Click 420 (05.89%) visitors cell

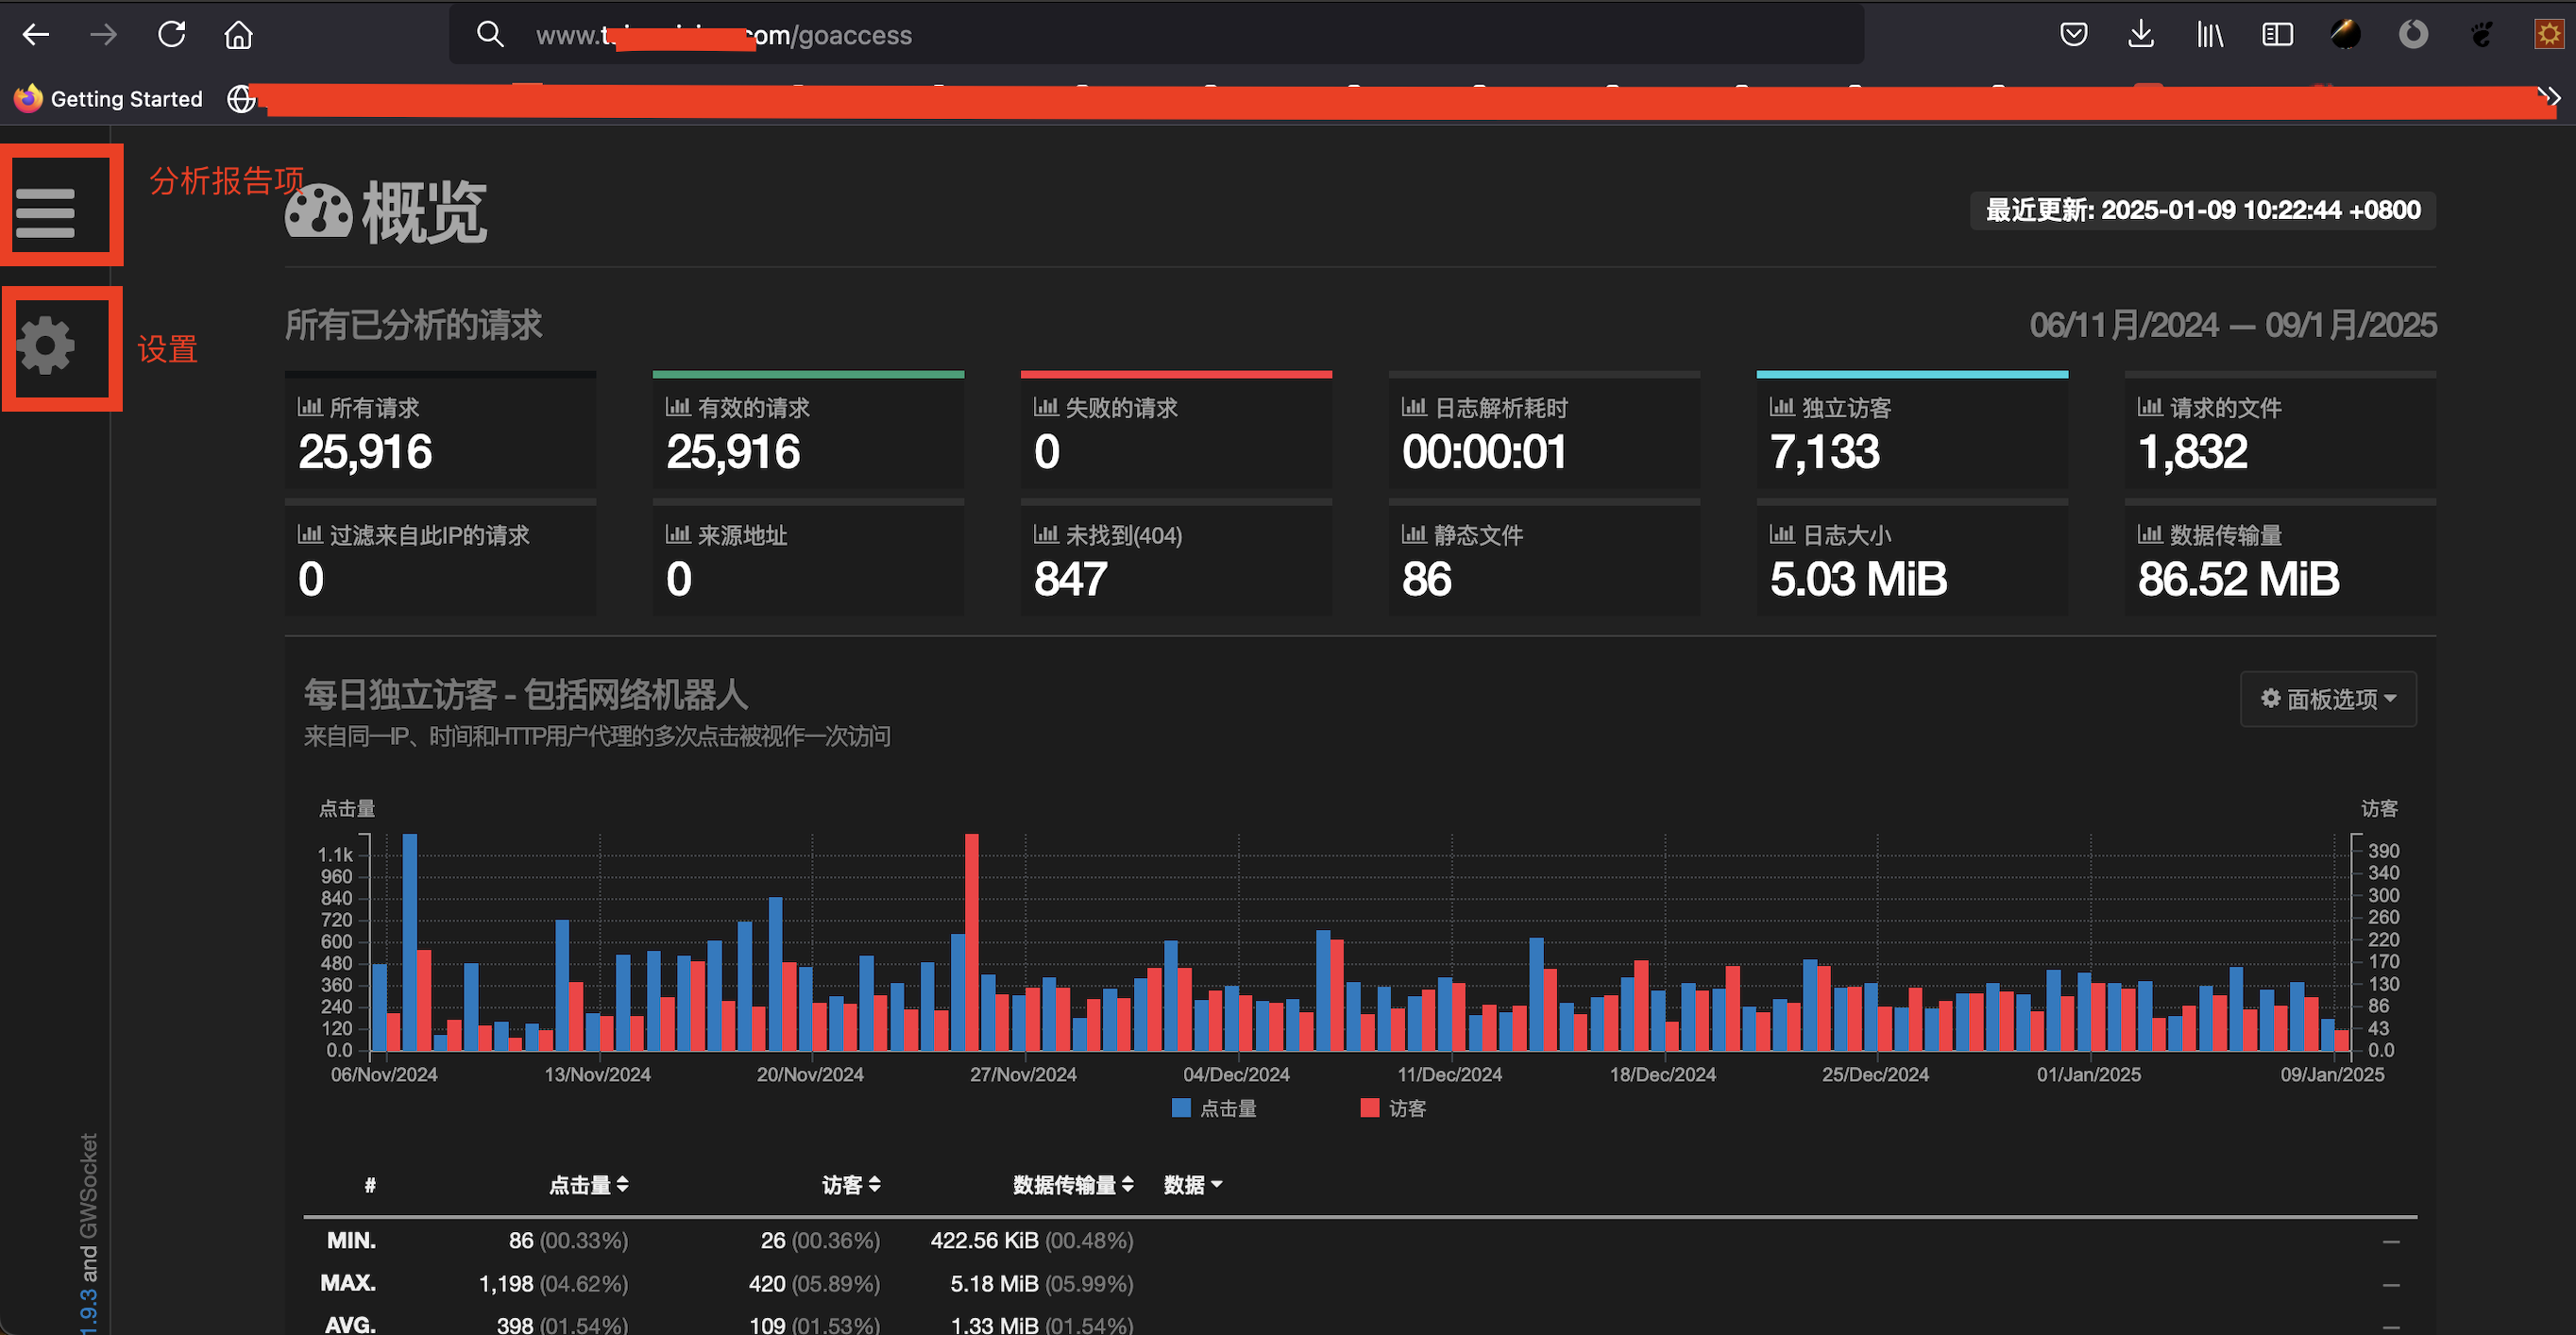(814, 1284)
